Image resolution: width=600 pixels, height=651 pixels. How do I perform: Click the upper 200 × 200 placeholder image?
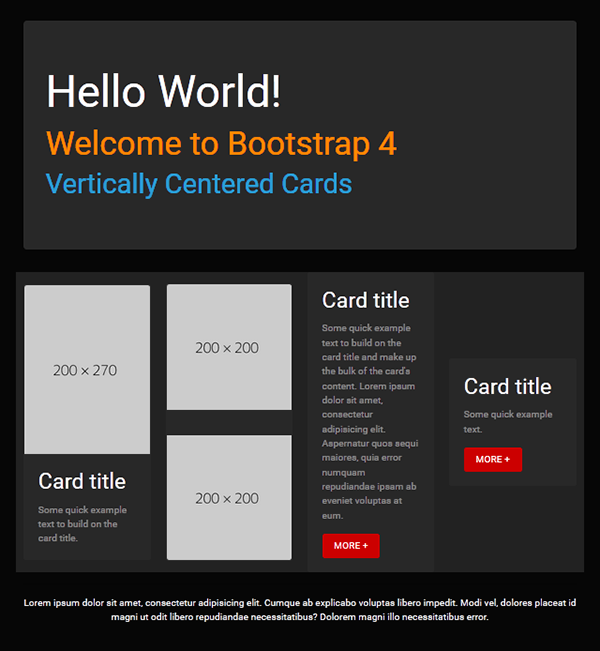pos(229,347)
